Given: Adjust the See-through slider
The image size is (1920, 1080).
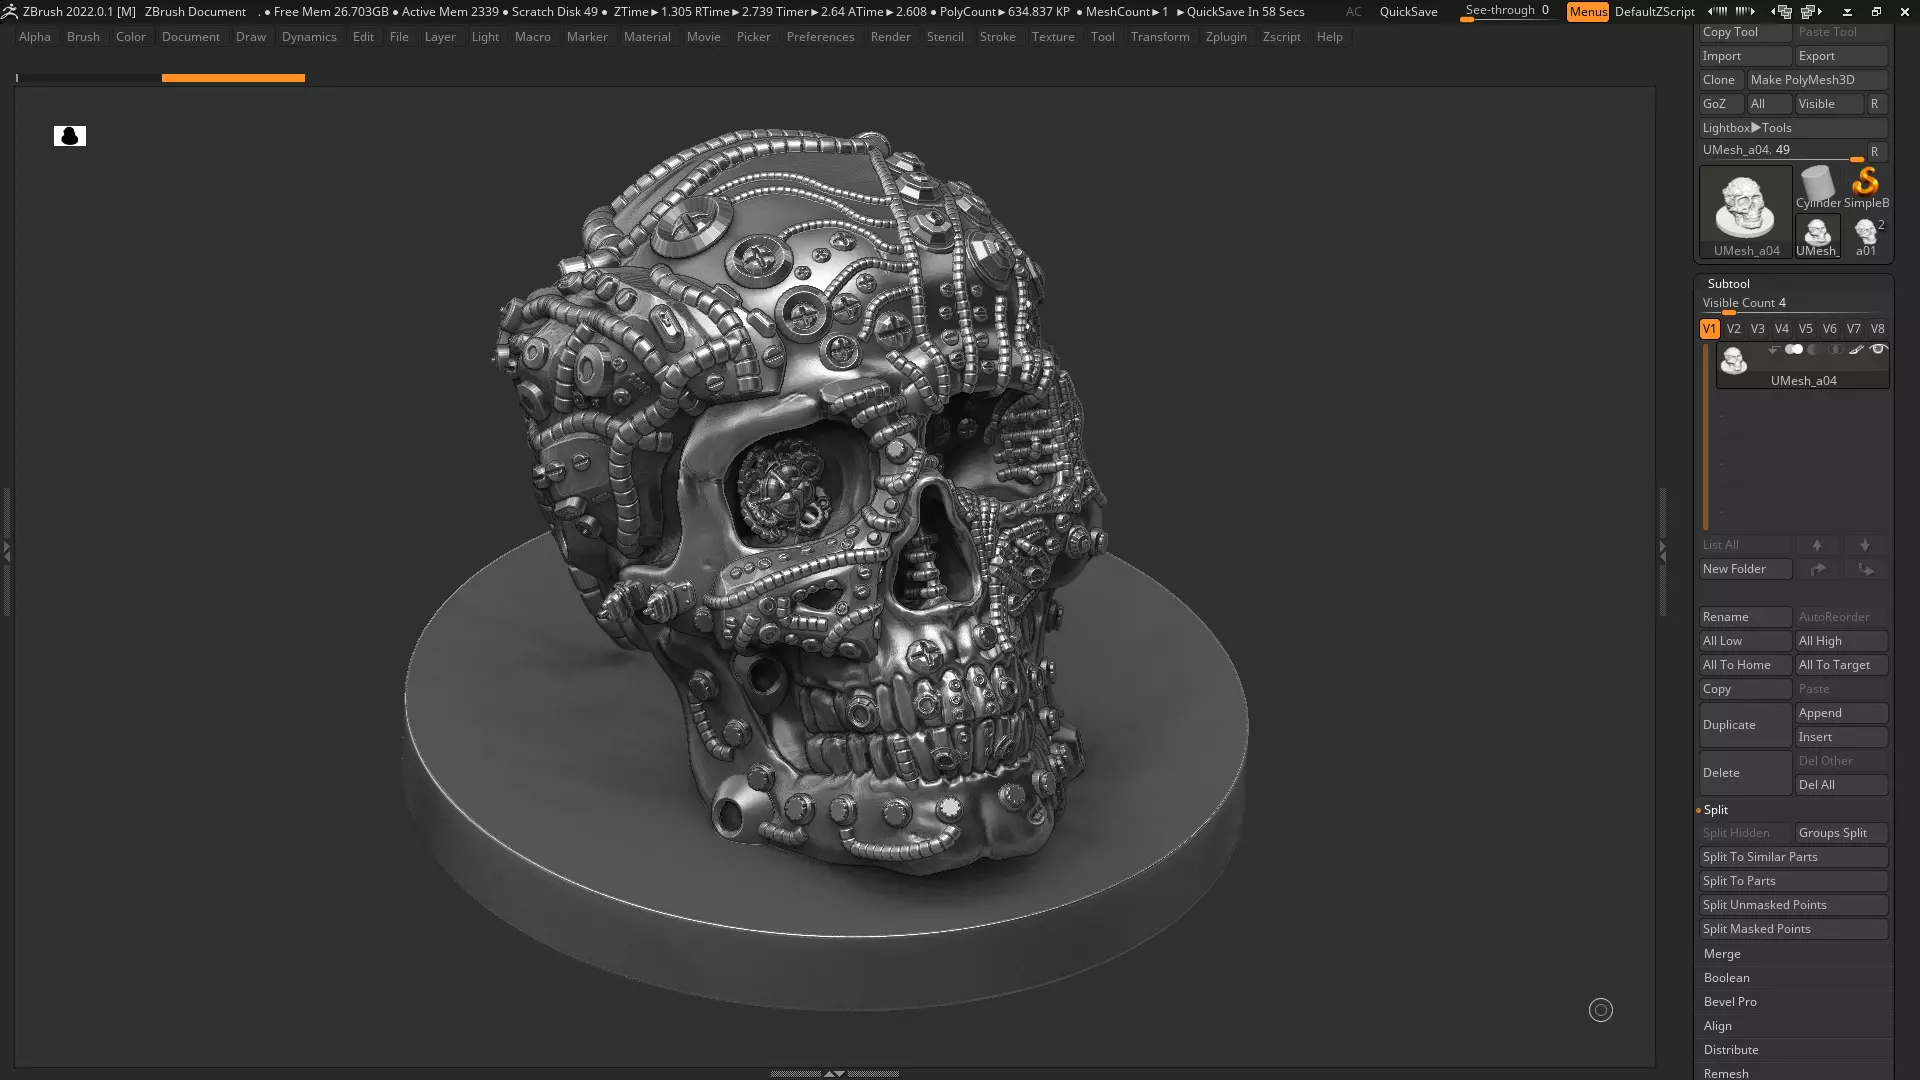Looking at the screenshot, I should 1508,11.
